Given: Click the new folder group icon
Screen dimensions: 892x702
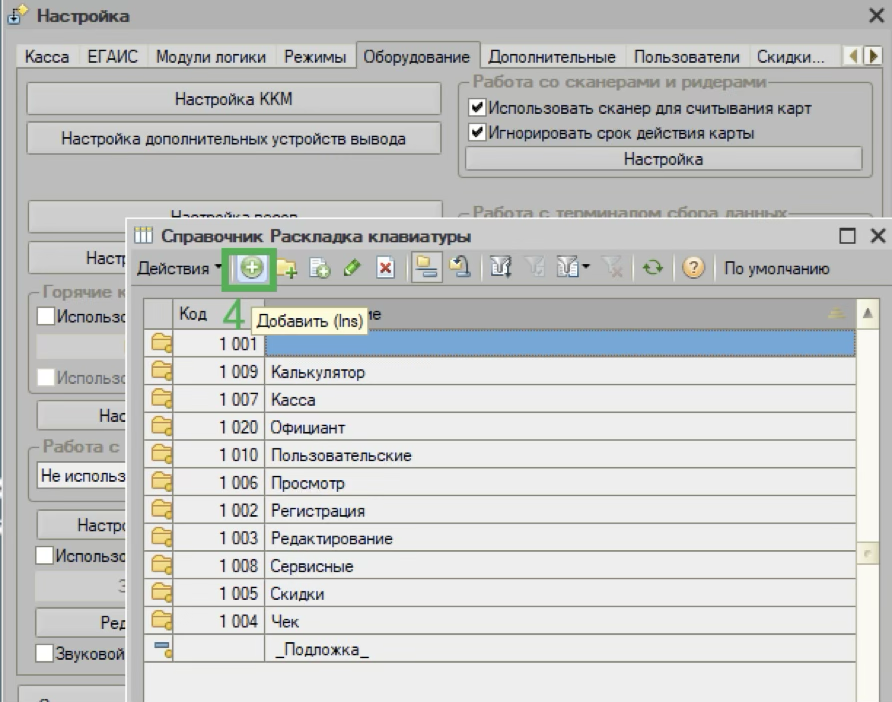Looking at the screenshot, I should 289,268.
